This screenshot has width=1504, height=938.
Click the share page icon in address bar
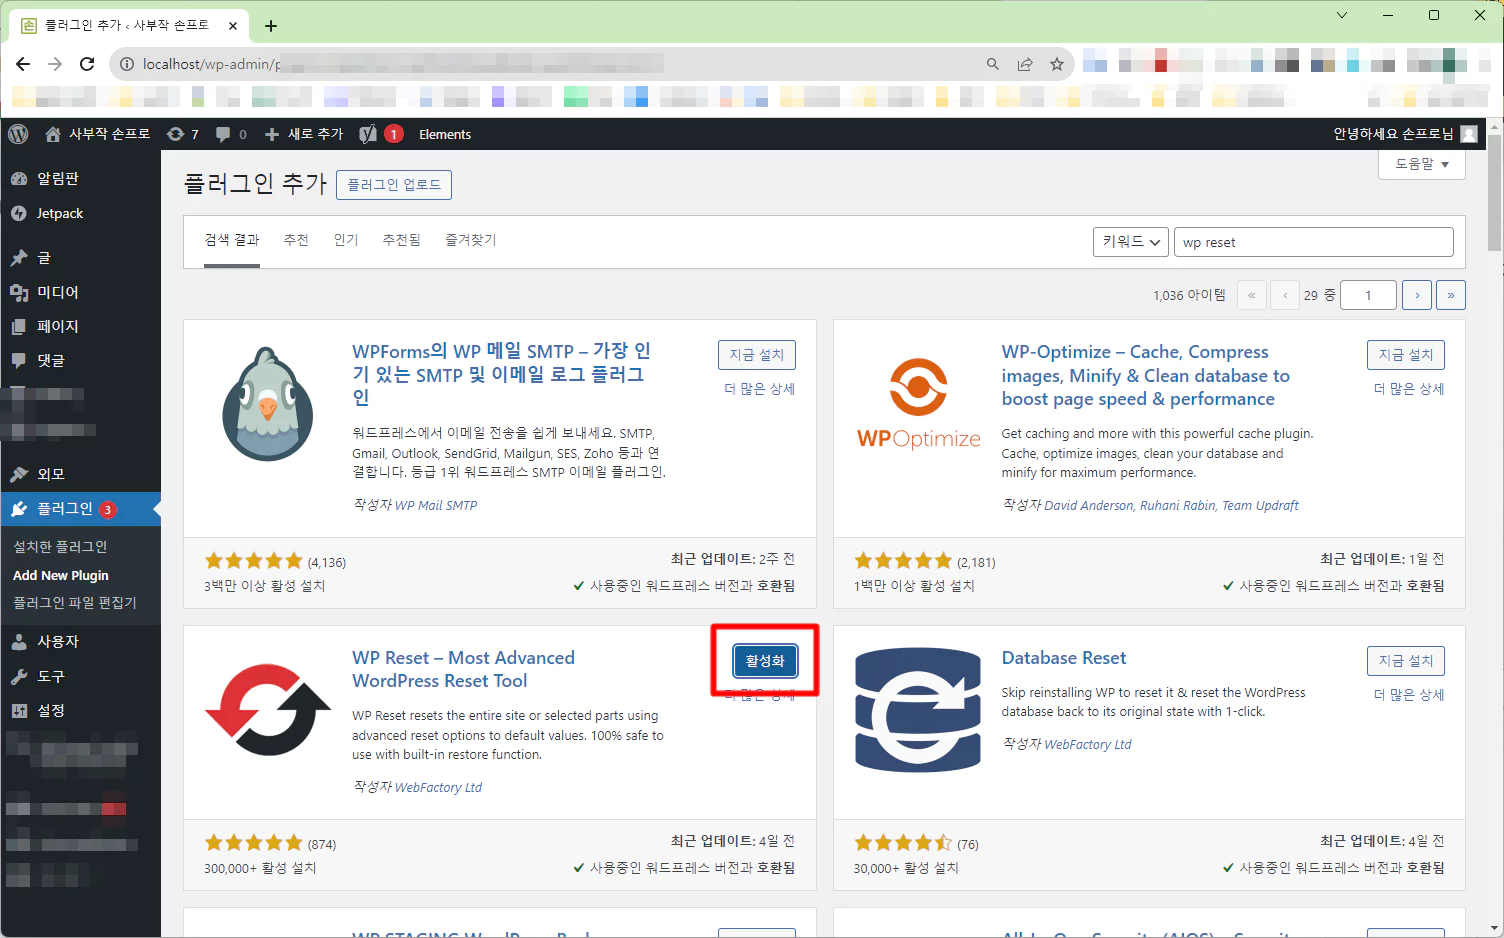point(1025,64)
